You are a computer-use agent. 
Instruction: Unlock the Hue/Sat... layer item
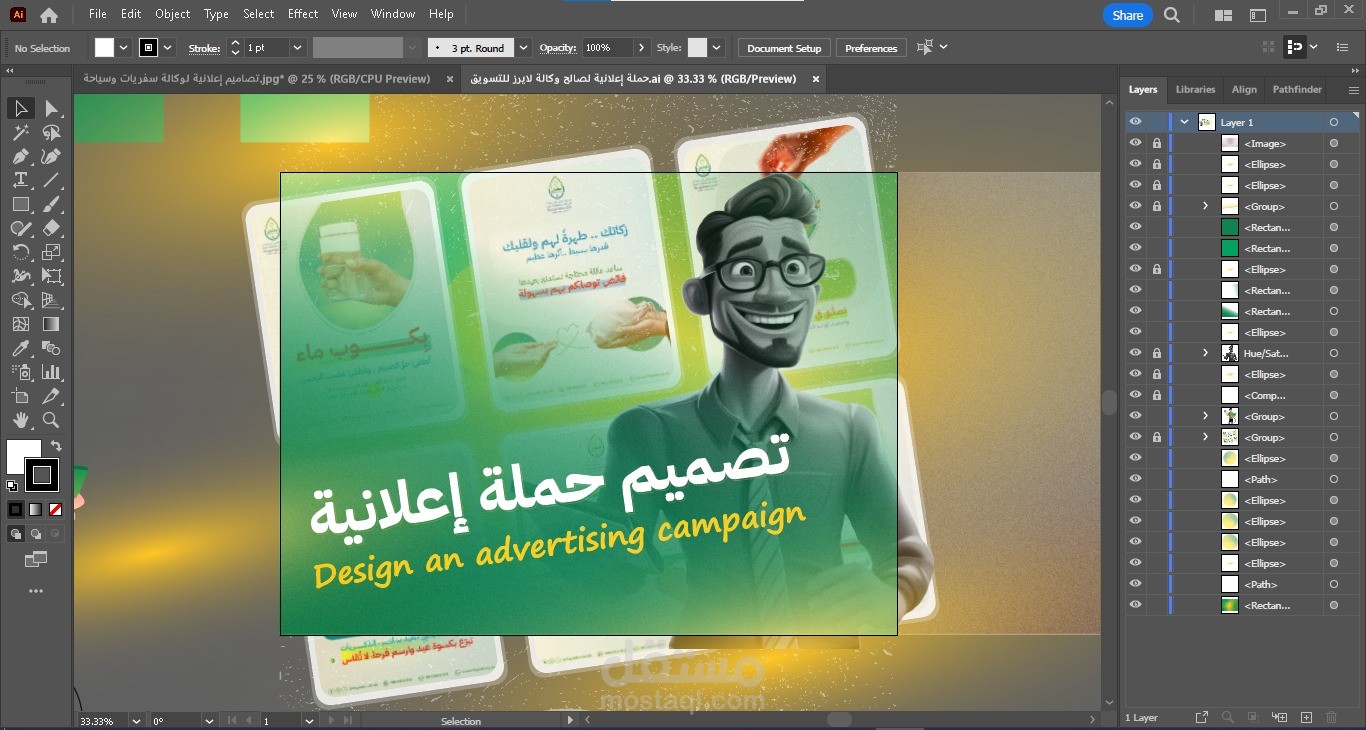(1157, 353)
